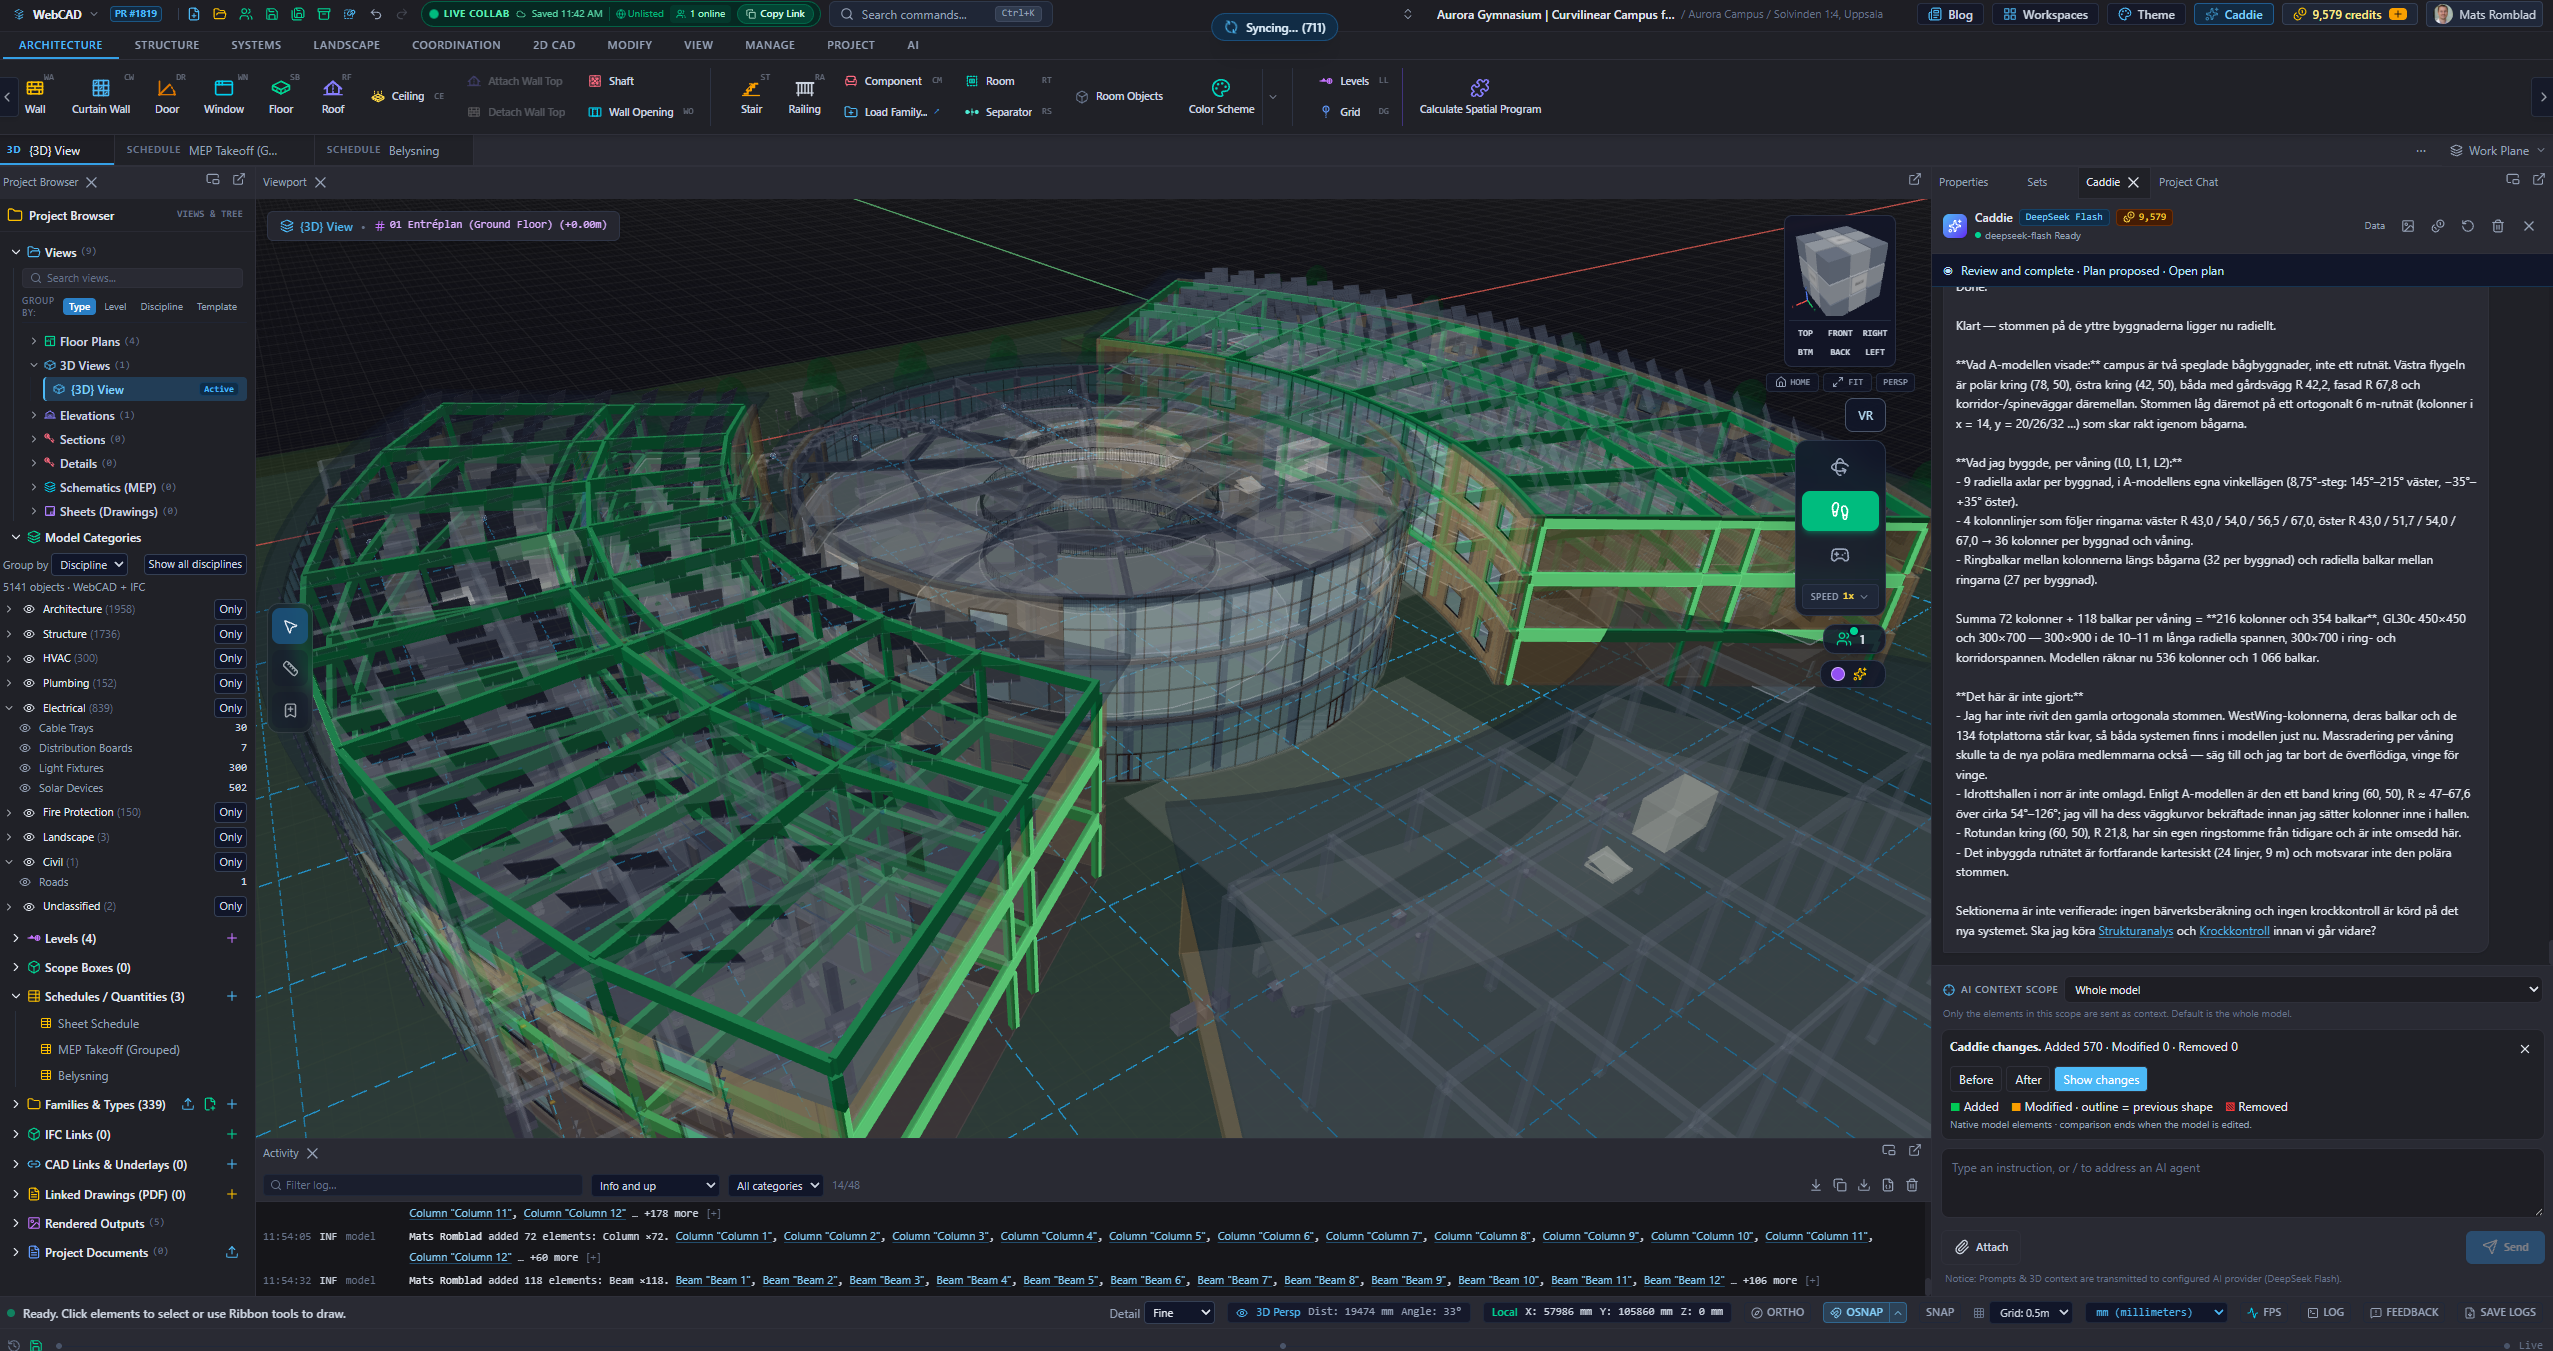Click the Before comparison button
Screen dimensions: 2553x1351
(x=1975, y=1080)
